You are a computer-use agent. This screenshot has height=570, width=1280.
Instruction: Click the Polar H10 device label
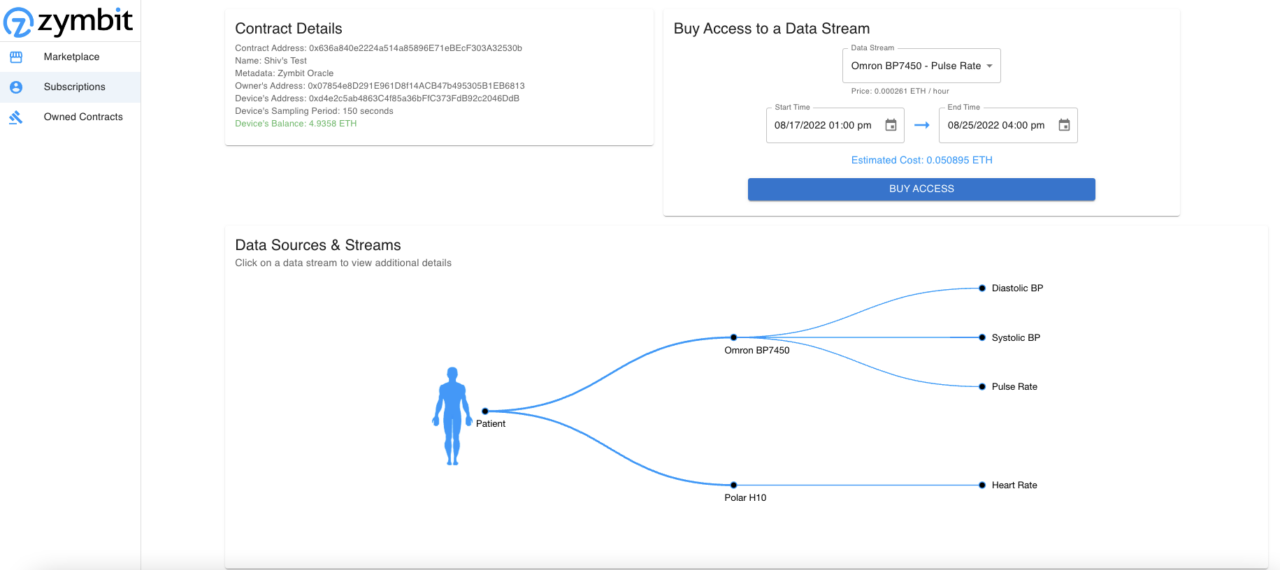coord(745,497)
